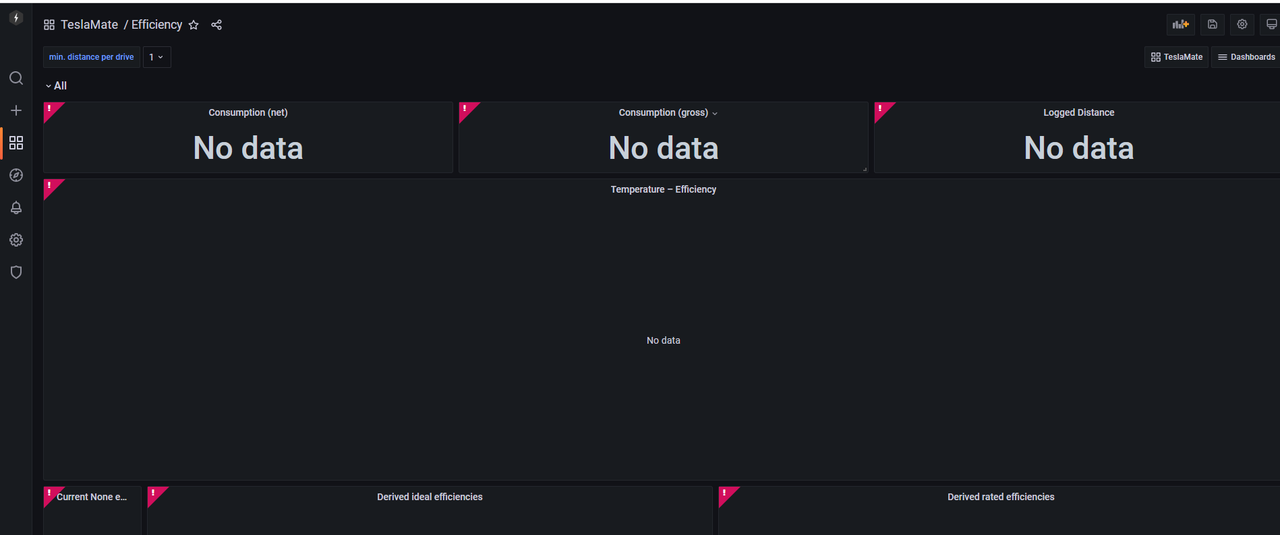Viewport: 1280px width, 535px height.
Task: Click No data in Consumption (net) panel
Action: tap(248, 148)
